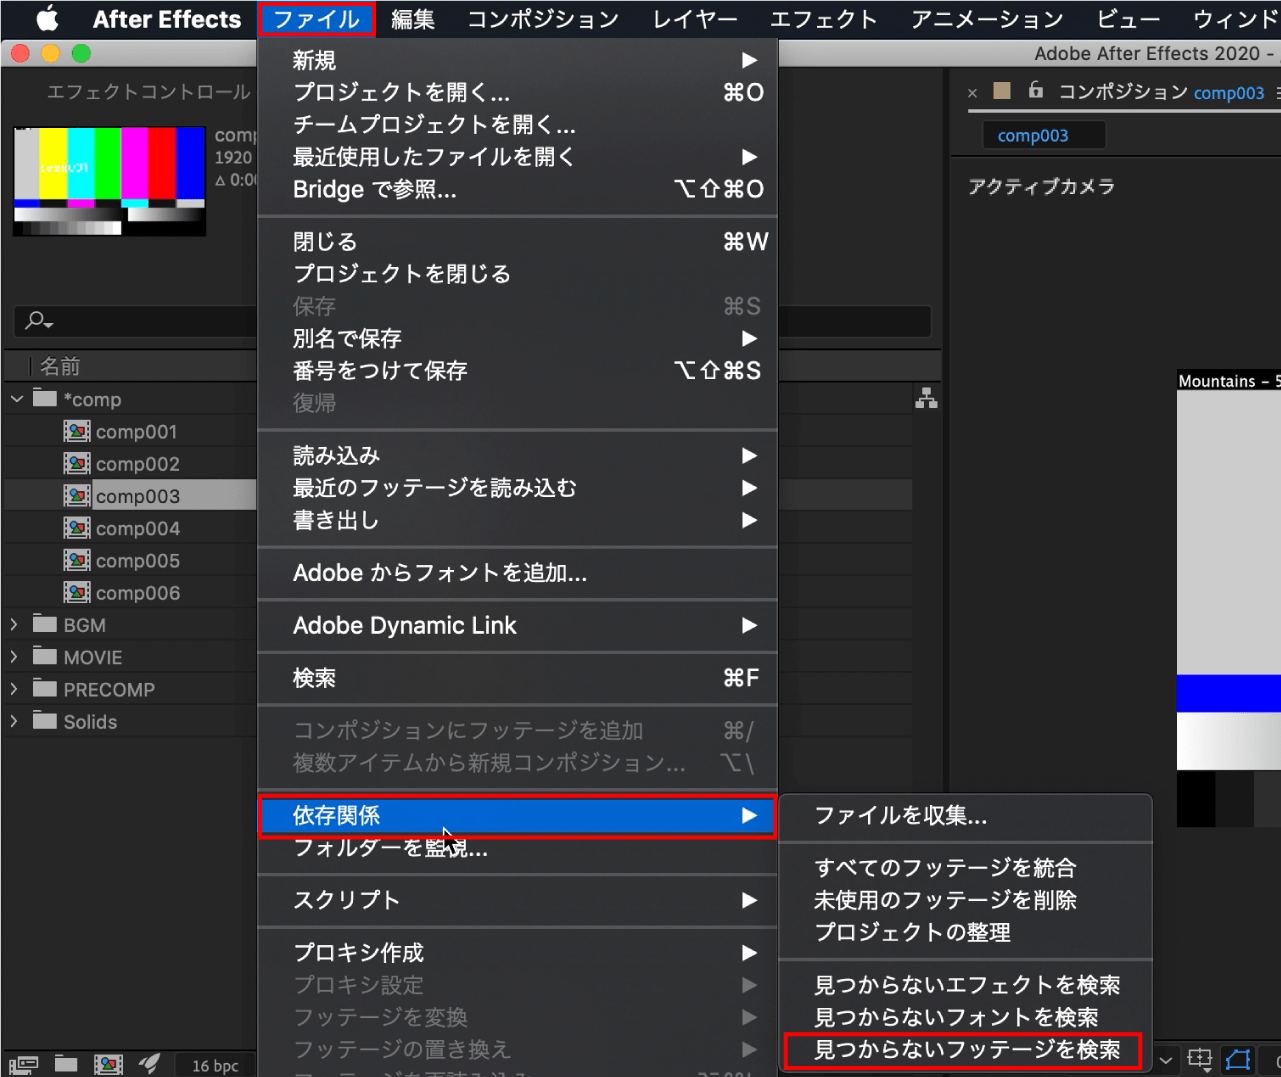Toggle mask and shape path visibility

[x=1239, y=1059]
